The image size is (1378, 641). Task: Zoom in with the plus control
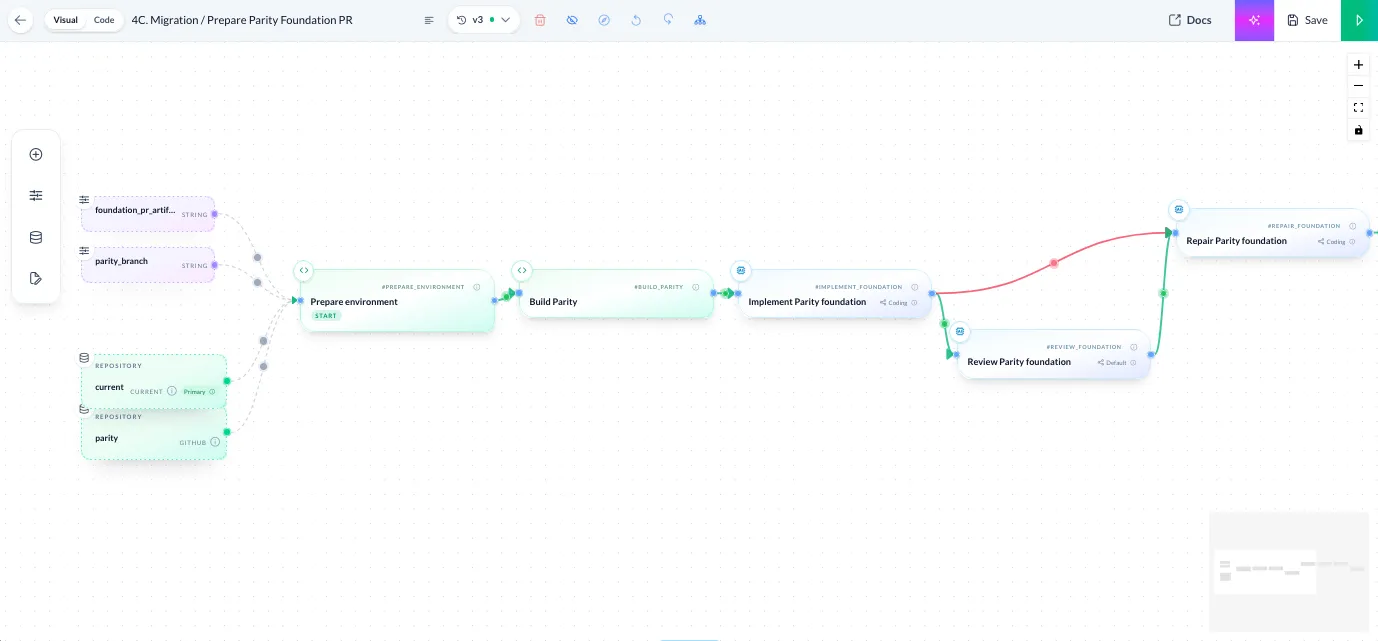click(1358, 64)
